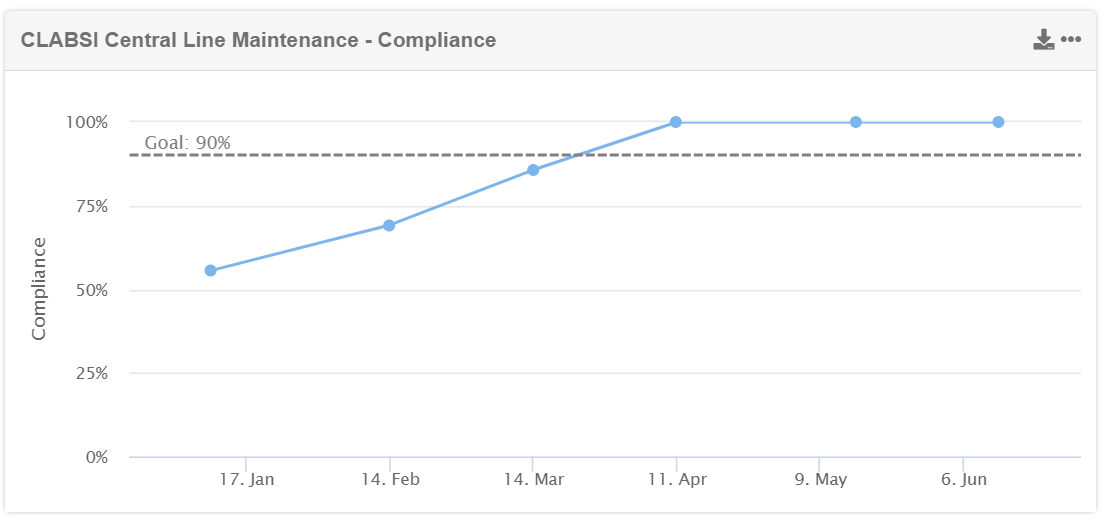Open the more options ellipsis menu

click(x=1071, y=40)
